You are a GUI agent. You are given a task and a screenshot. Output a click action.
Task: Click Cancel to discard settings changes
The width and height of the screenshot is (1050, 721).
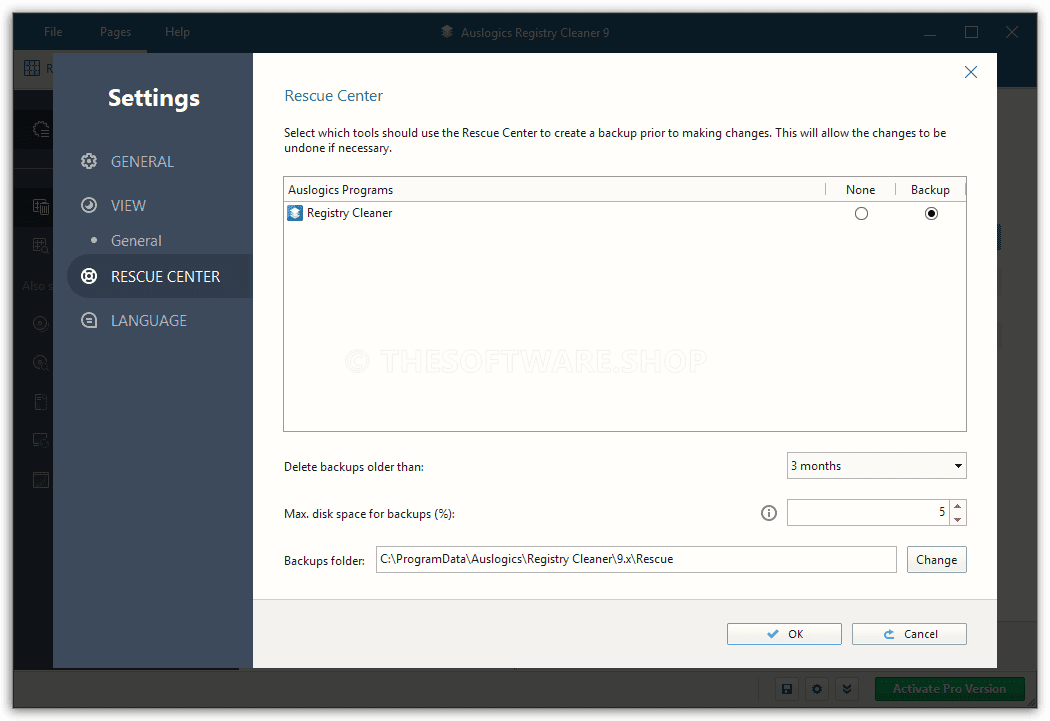tap(909, 633)
